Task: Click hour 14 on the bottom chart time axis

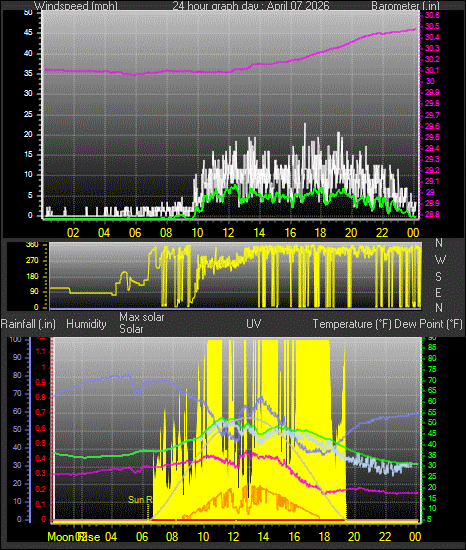Action: 263,537
